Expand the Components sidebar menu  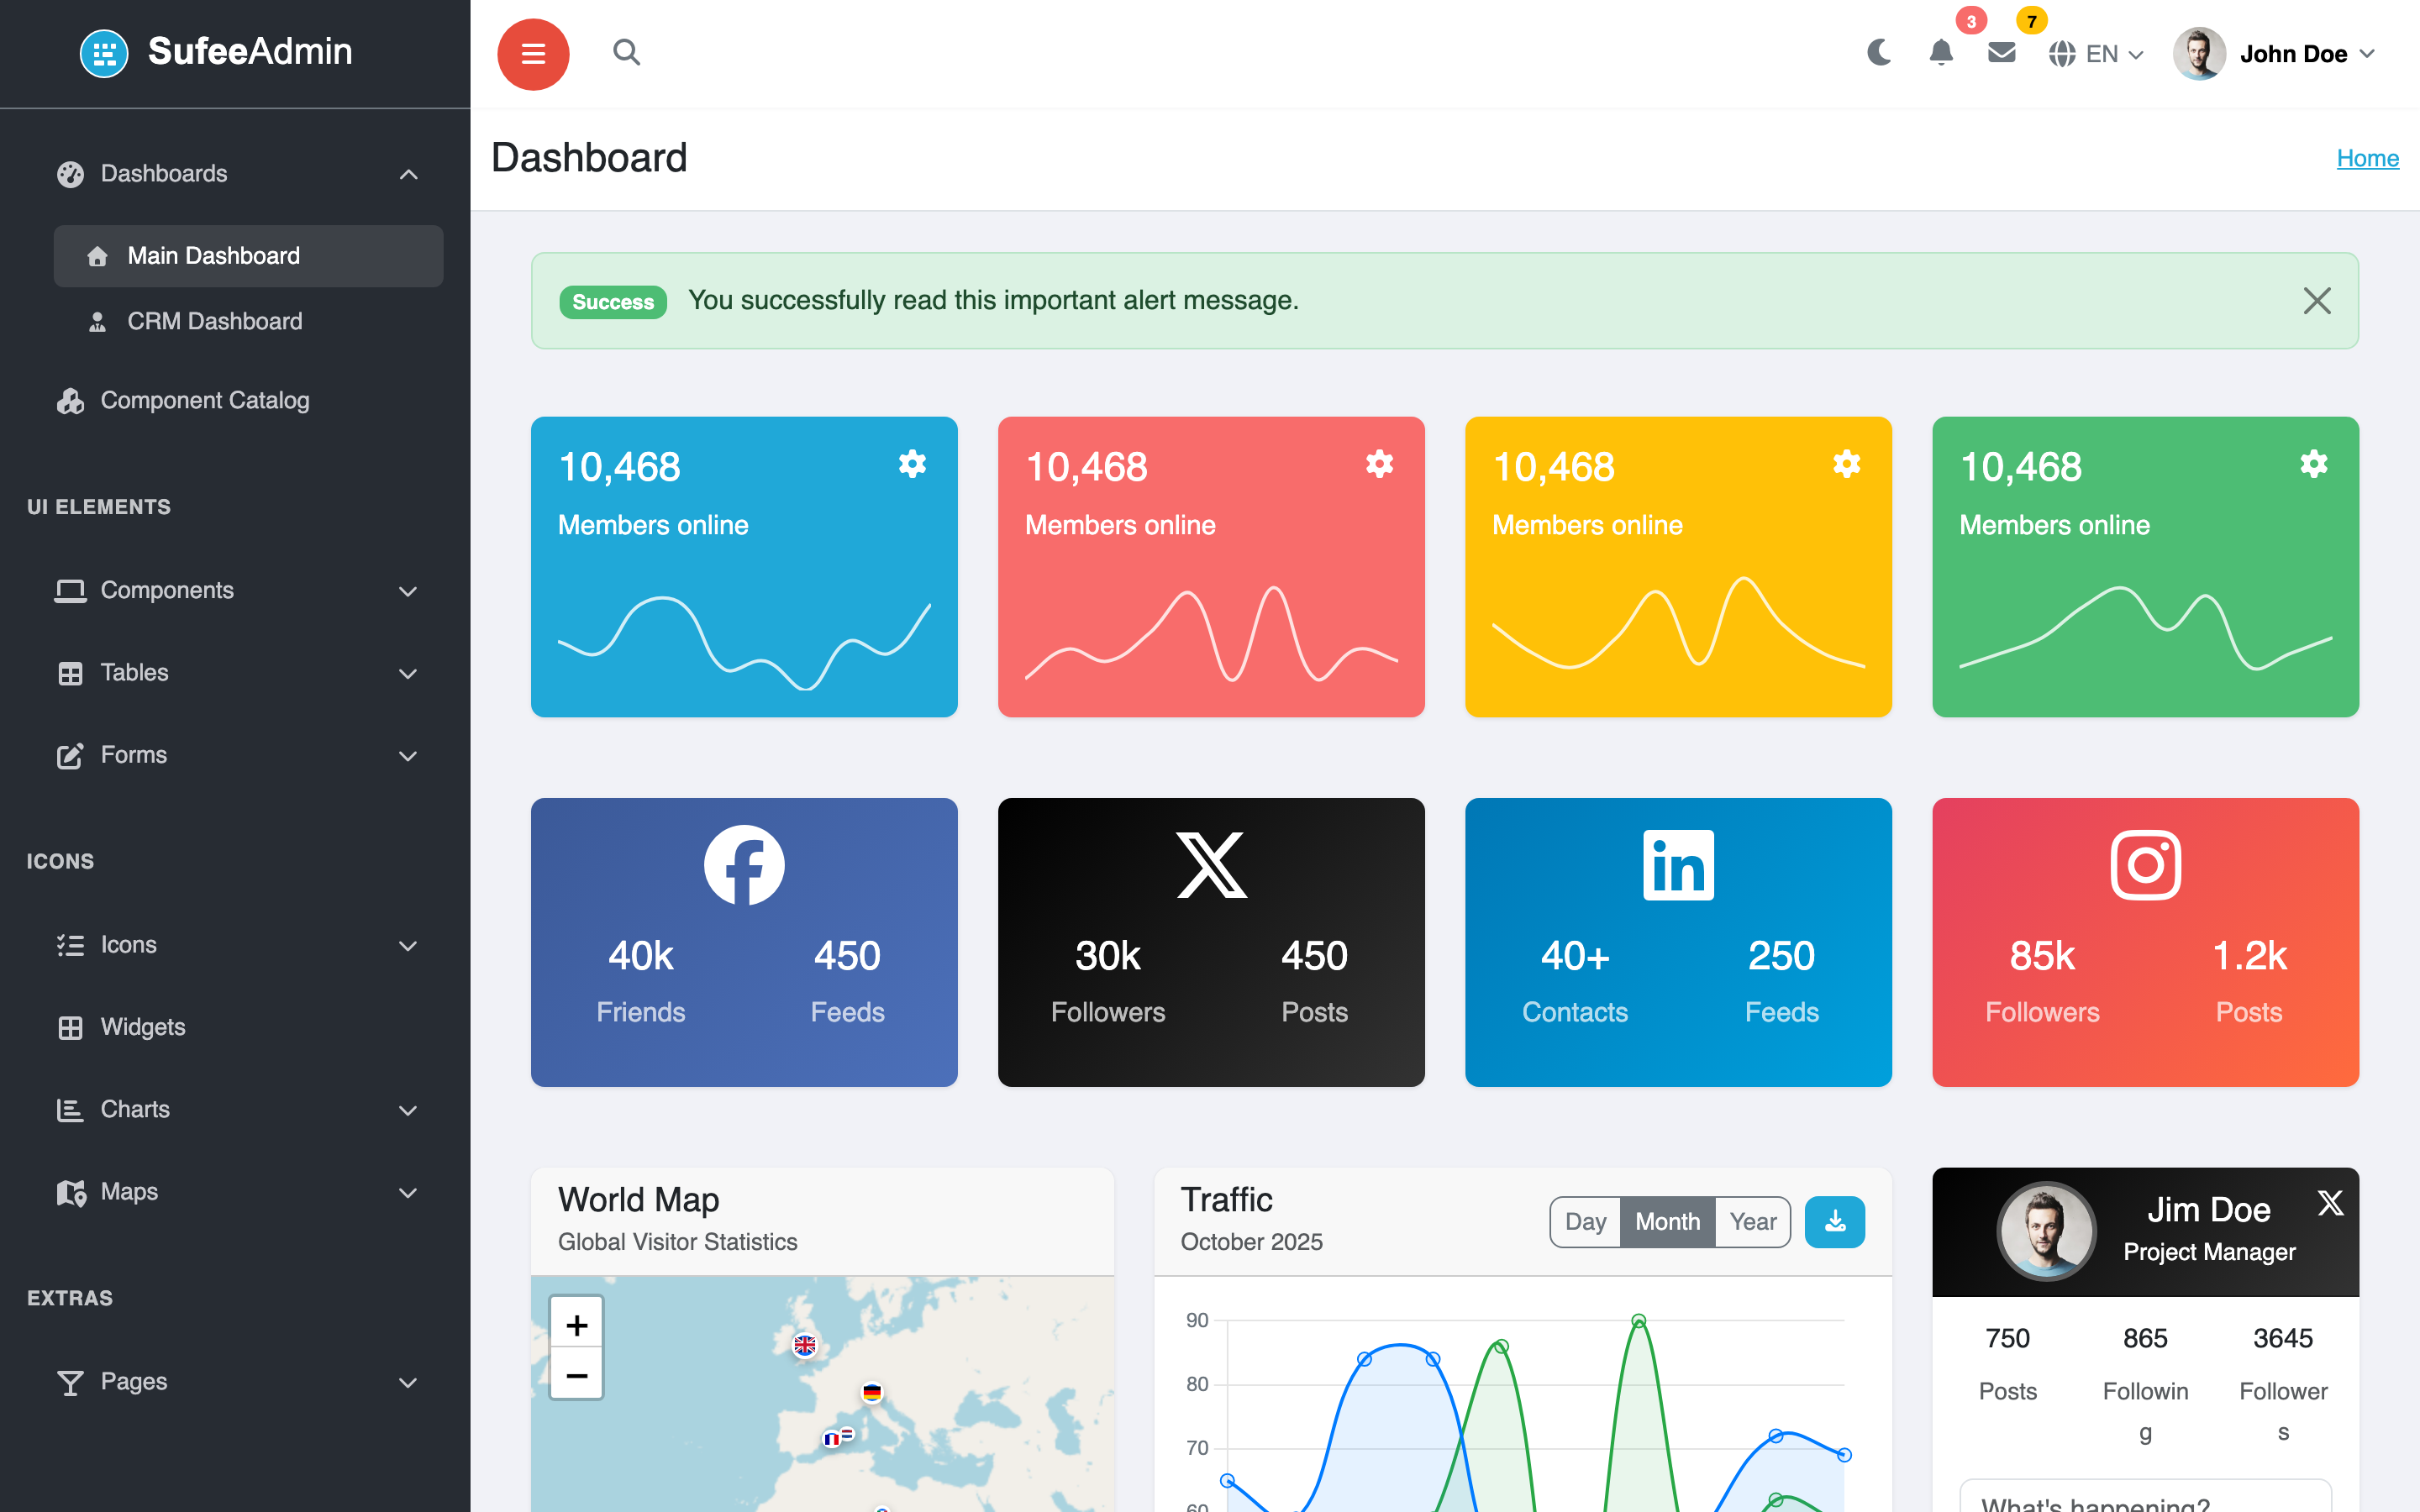click(236, 590)
